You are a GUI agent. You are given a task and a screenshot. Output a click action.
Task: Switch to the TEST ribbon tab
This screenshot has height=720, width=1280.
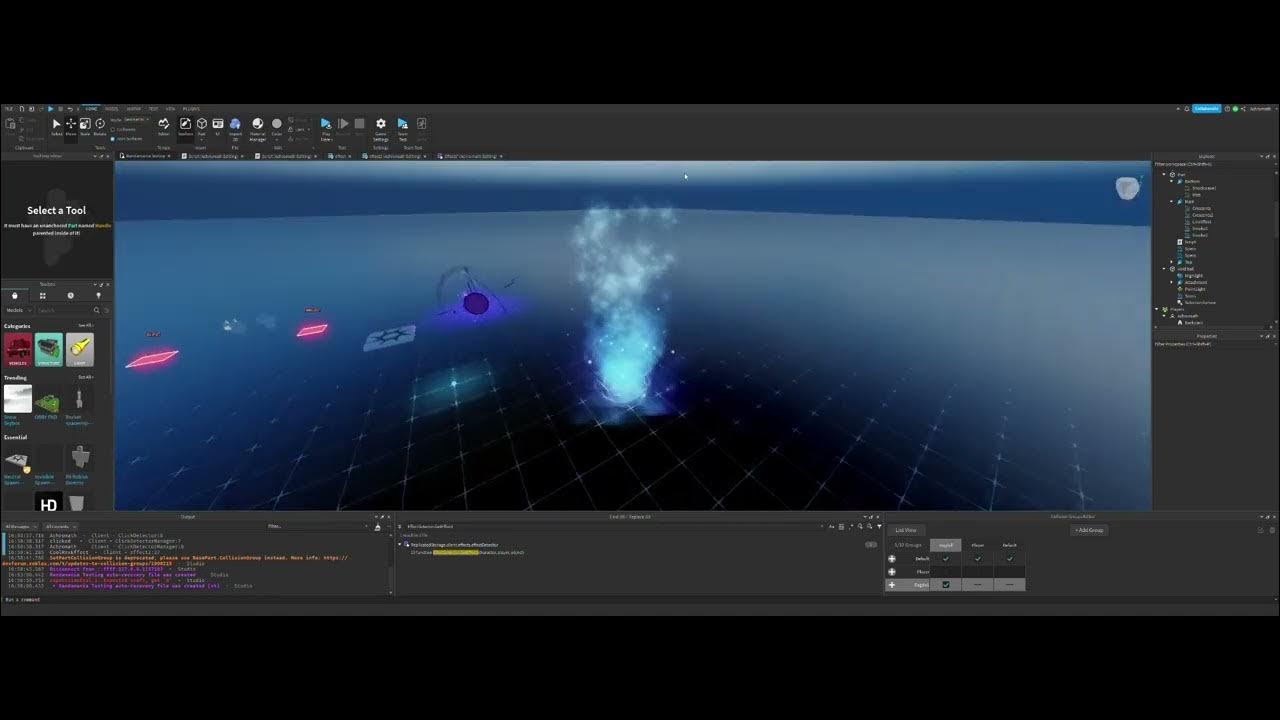153,109
